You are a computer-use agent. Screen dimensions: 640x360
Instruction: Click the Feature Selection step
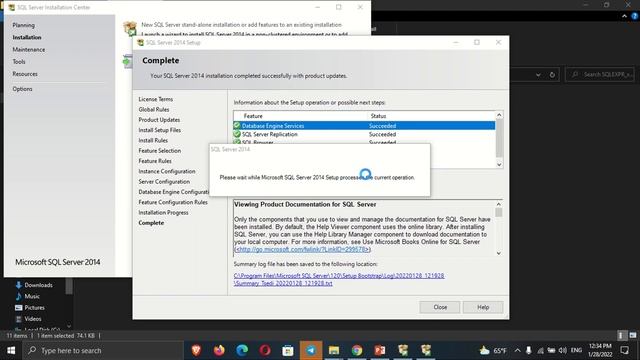[x=160, y=151]
